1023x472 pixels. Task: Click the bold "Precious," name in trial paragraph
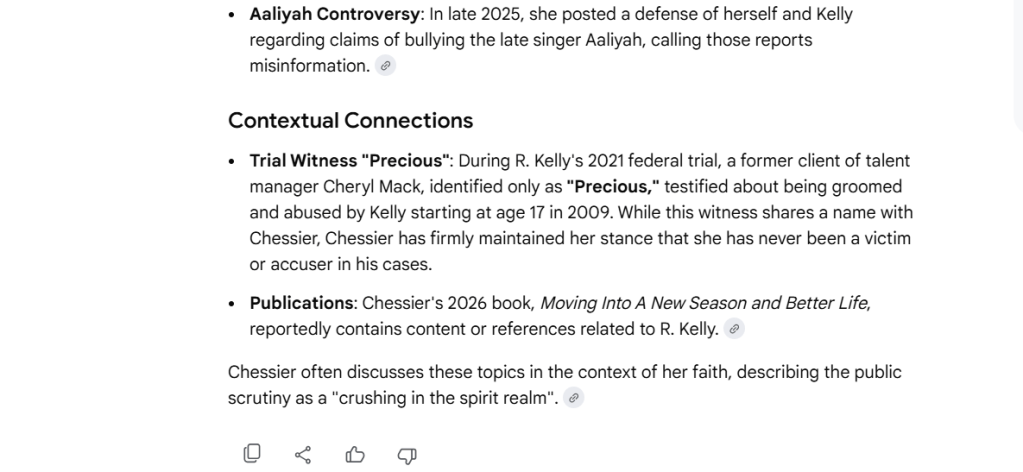coord(612,187)
